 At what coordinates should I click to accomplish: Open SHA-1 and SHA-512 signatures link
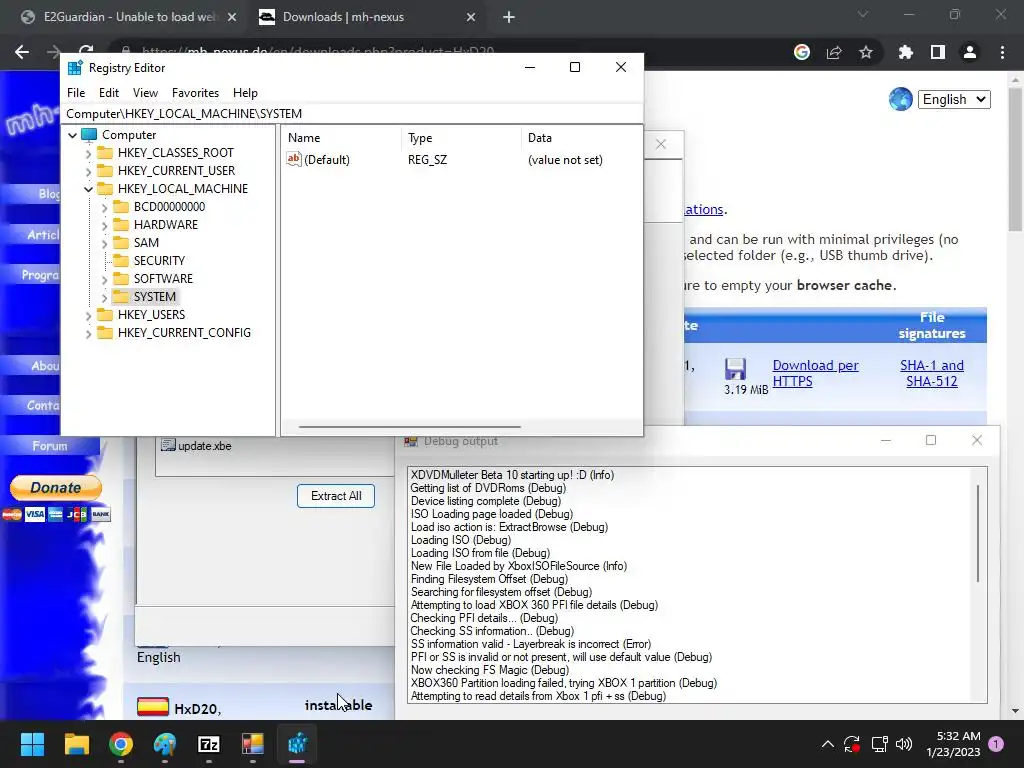click(x=931, y=374)
